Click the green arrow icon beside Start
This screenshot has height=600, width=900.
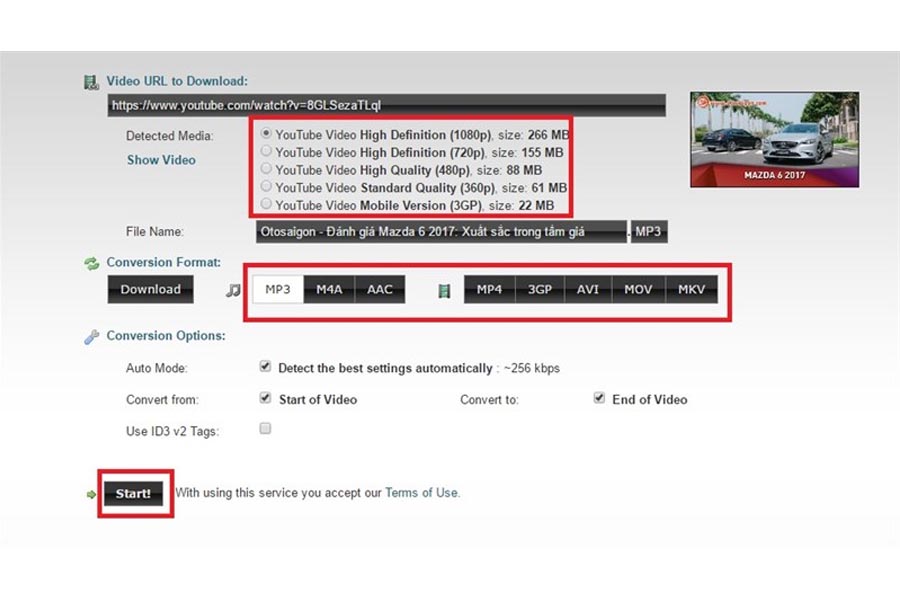point(91,494)
